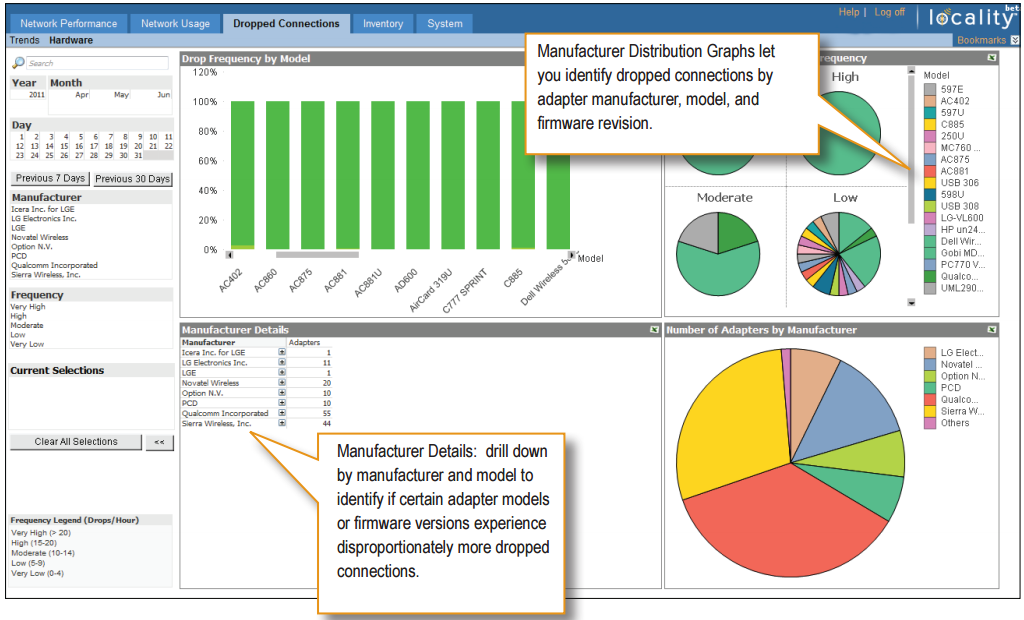Select Sierra Wireless, Inc. in Manufacturer filter
Viewport: 1024px width, 620px height.
coord(46,274)
